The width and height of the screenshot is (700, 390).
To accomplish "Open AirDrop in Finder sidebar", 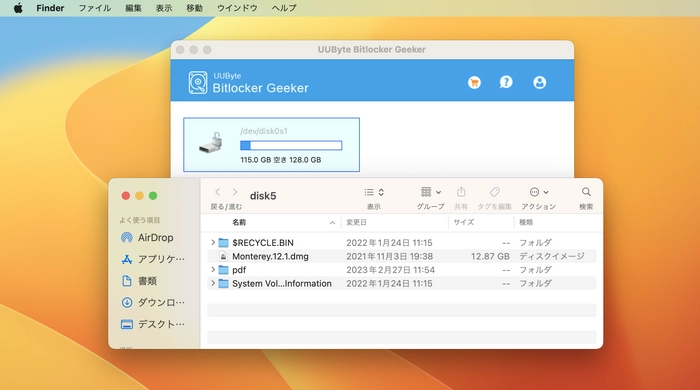I will pos(147,237).
